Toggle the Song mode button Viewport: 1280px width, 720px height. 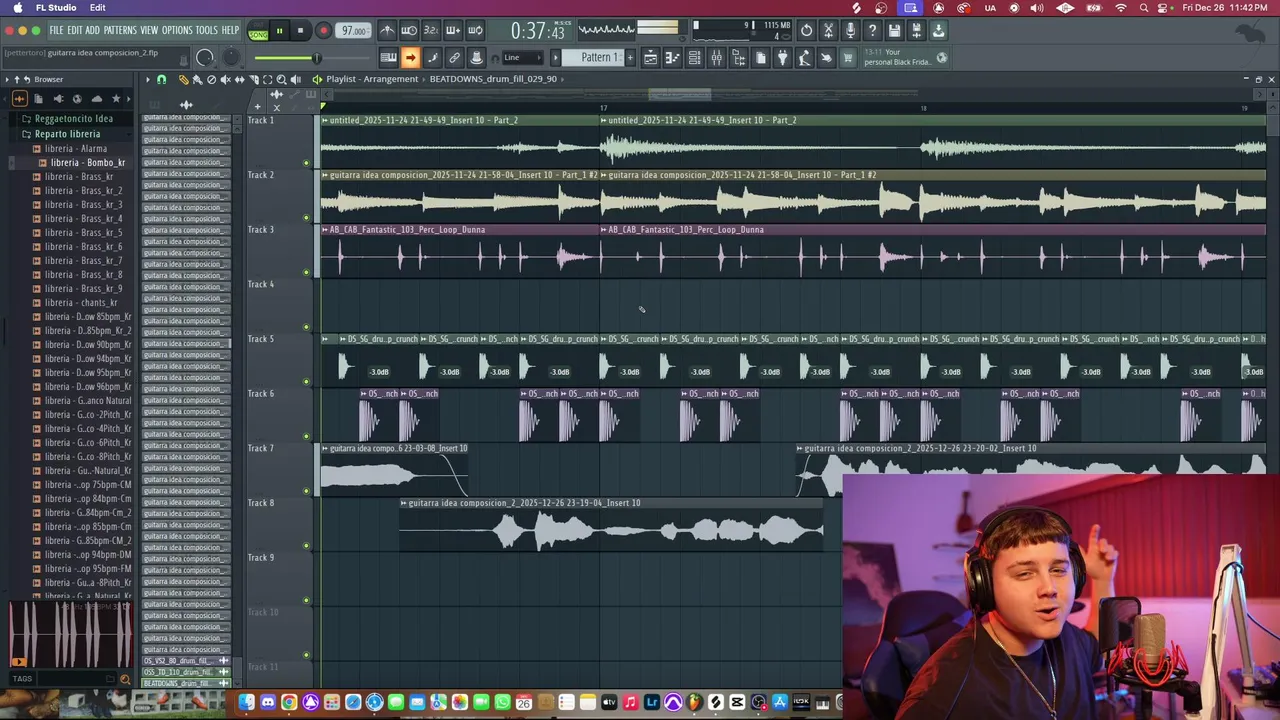pos(258,34)
